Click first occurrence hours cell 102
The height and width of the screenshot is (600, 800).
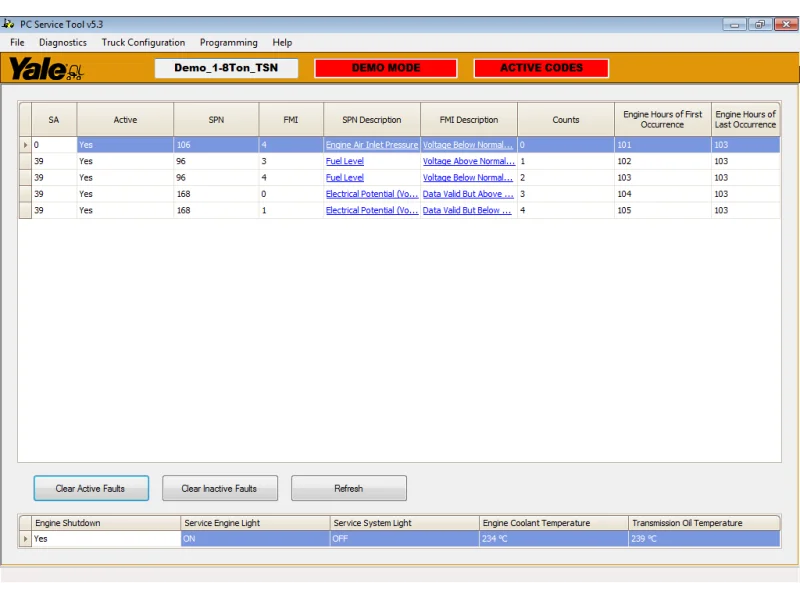(x=663, y=161)
